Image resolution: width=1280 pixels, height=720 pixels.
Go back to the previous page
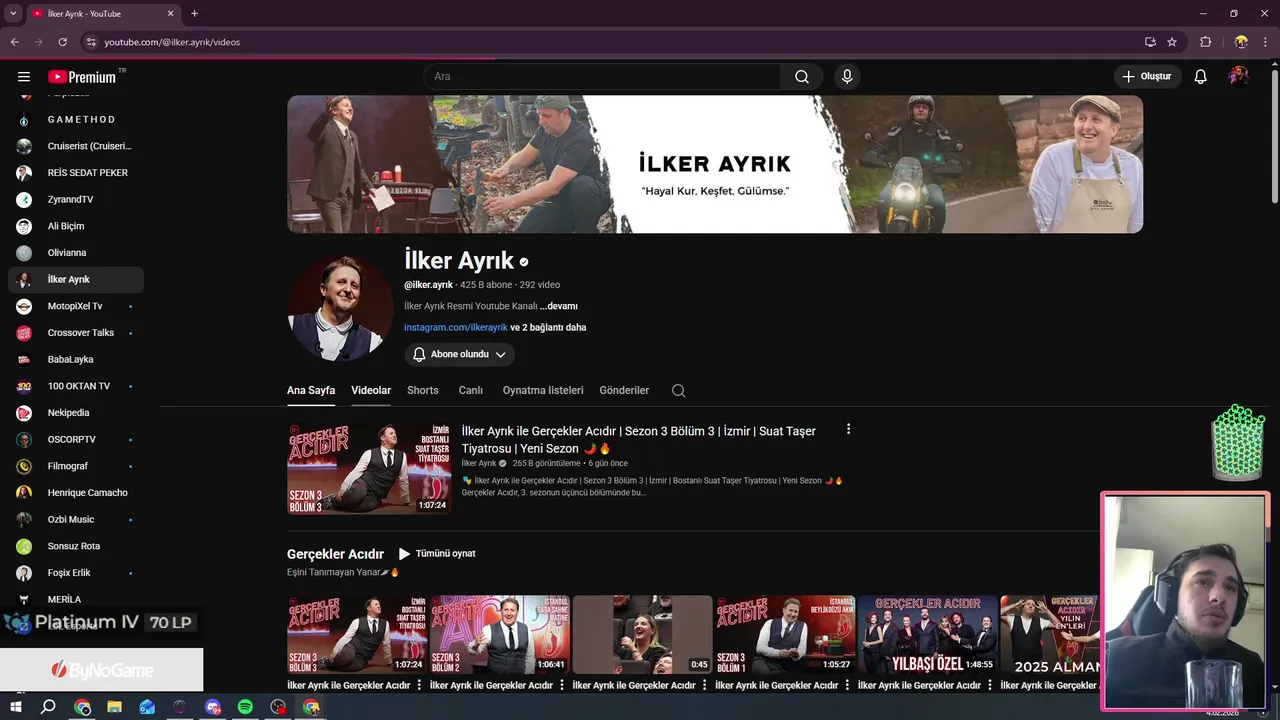point(14,42)
